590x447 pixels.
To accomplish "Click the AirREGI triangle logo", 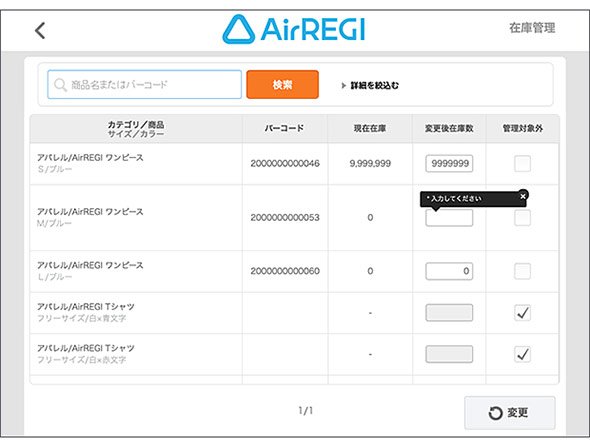I will [x=239, y=29].
